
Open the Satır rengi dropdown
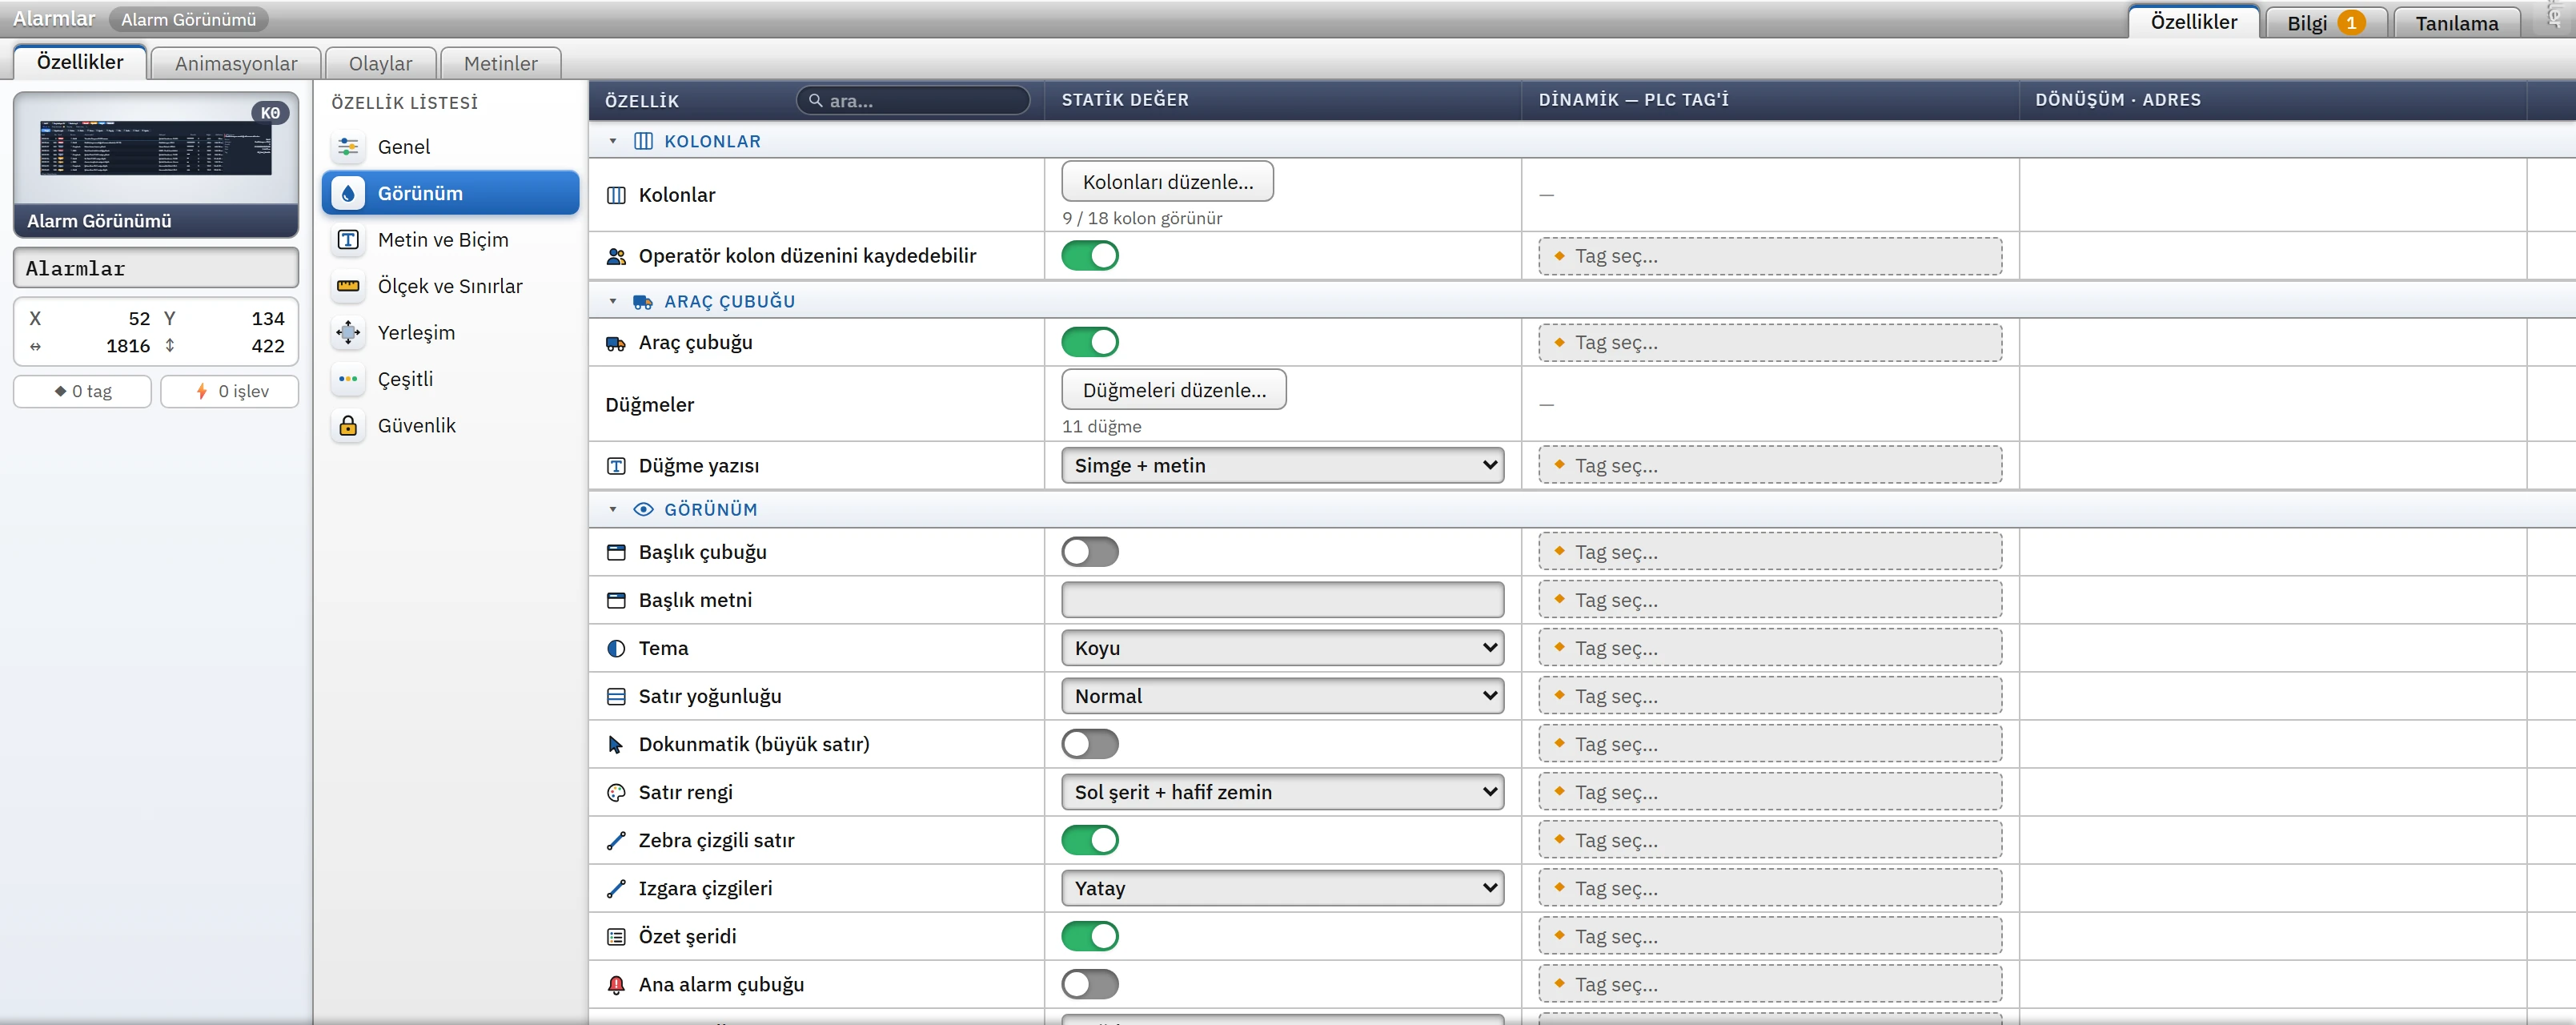1282,792
